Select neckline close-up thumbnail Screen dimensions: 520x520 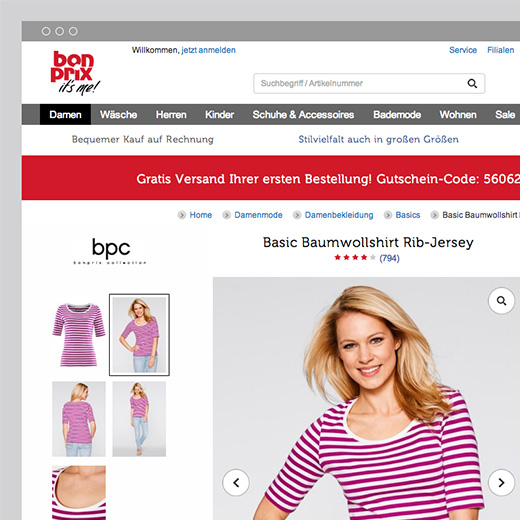[79, 493]
